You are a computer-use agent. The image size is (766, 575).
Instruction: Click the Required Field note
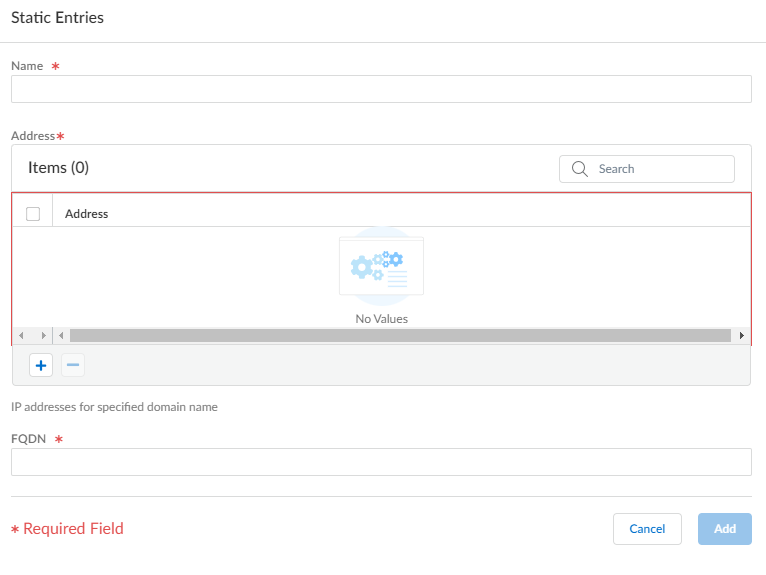(68, 529)
